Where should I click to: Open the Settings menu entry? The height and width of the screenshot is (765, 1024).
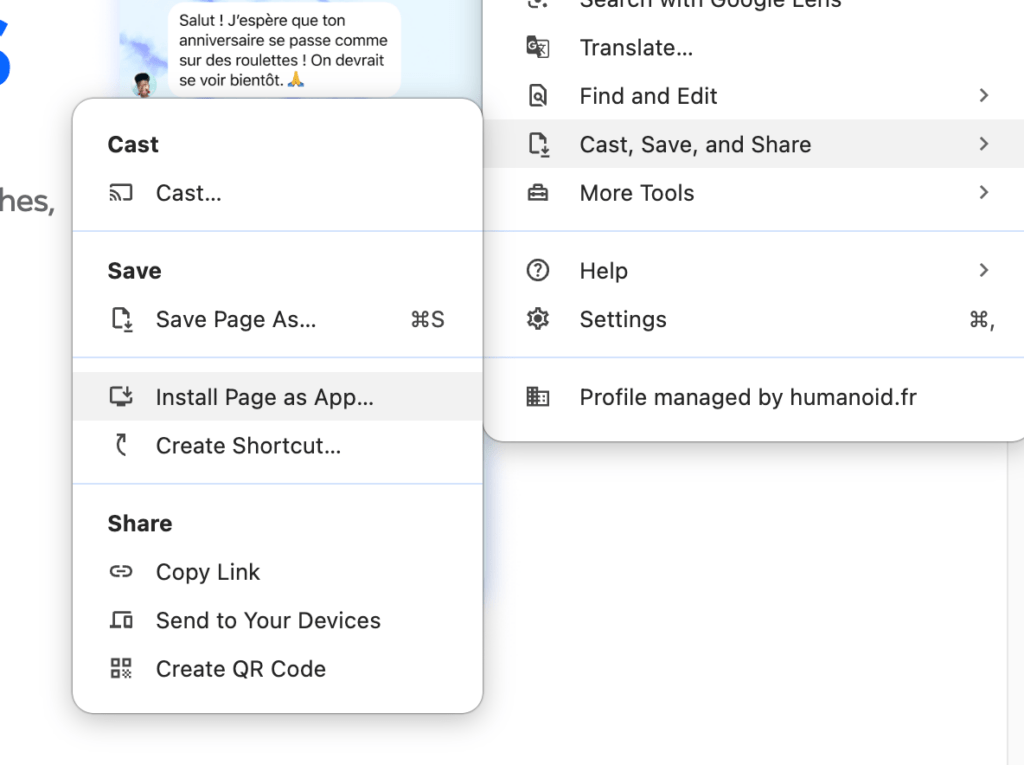click(x=622, y=319)
